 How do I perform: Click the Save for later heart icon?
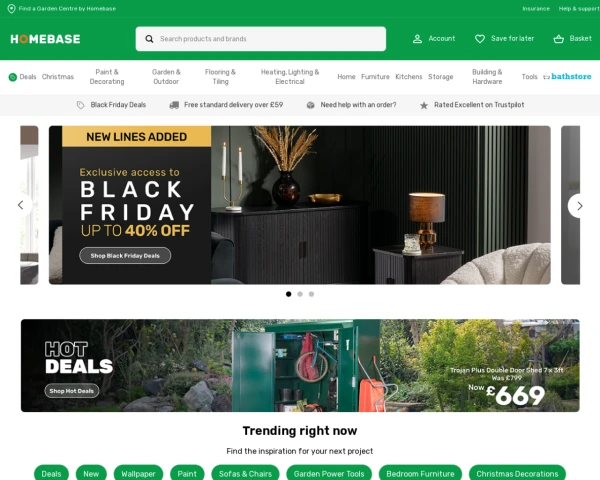tap(479, 39)
